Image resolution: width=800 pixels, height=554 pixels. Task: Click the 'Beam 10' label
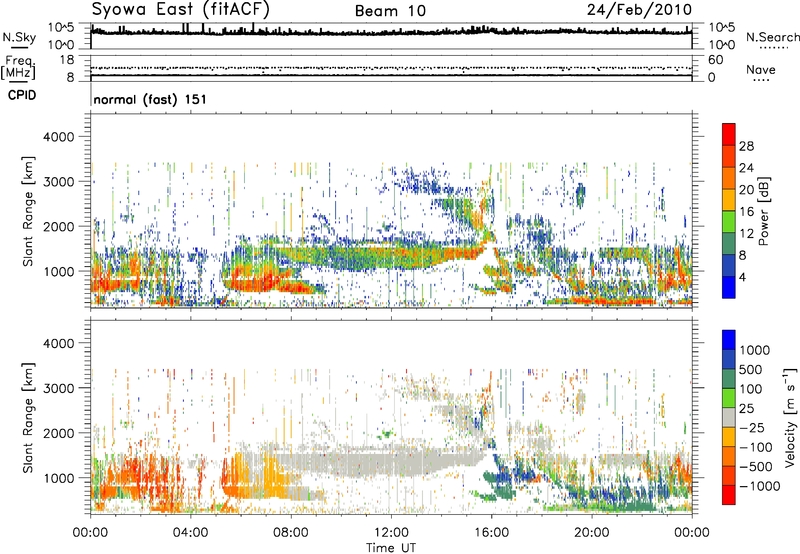(x=390, y=11)
